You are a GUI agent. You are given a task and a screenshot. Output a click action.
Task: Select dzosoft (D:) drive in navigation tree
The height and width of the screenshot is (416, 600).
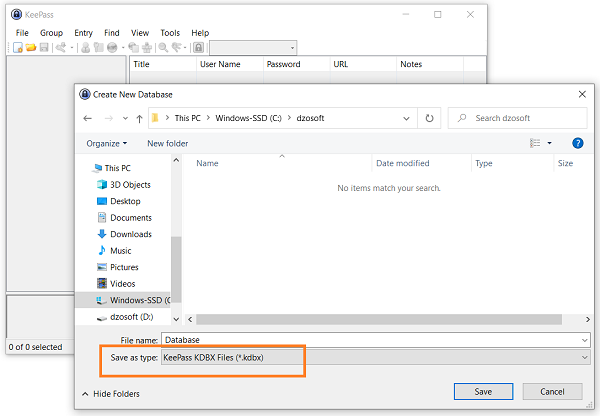[125, 317]
